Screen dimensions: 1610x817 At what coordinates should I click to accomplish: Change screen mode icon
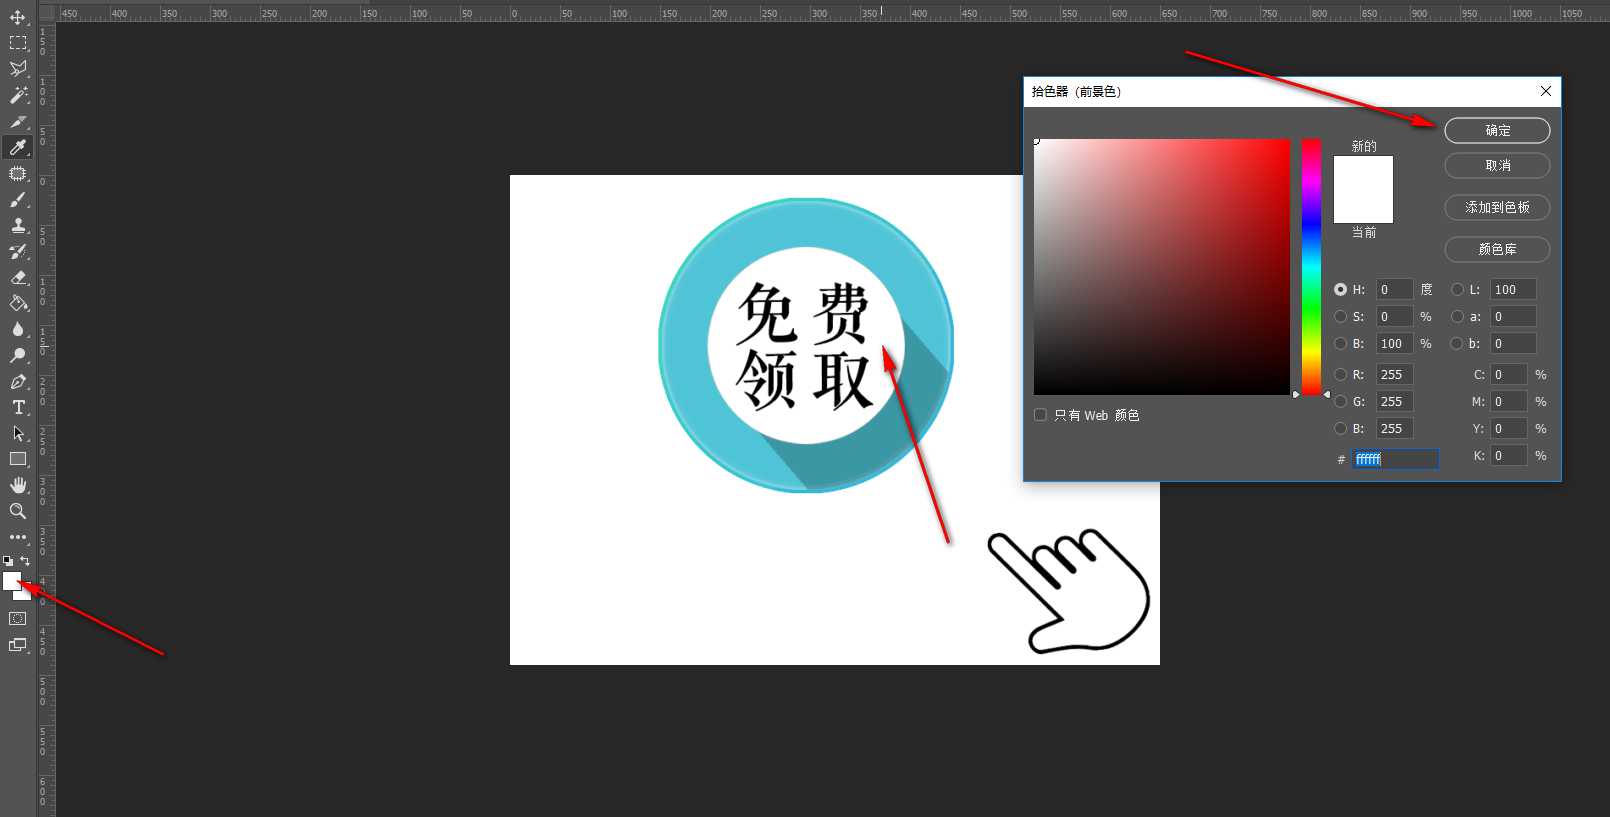pyautogui.click(x=18, y=645)
